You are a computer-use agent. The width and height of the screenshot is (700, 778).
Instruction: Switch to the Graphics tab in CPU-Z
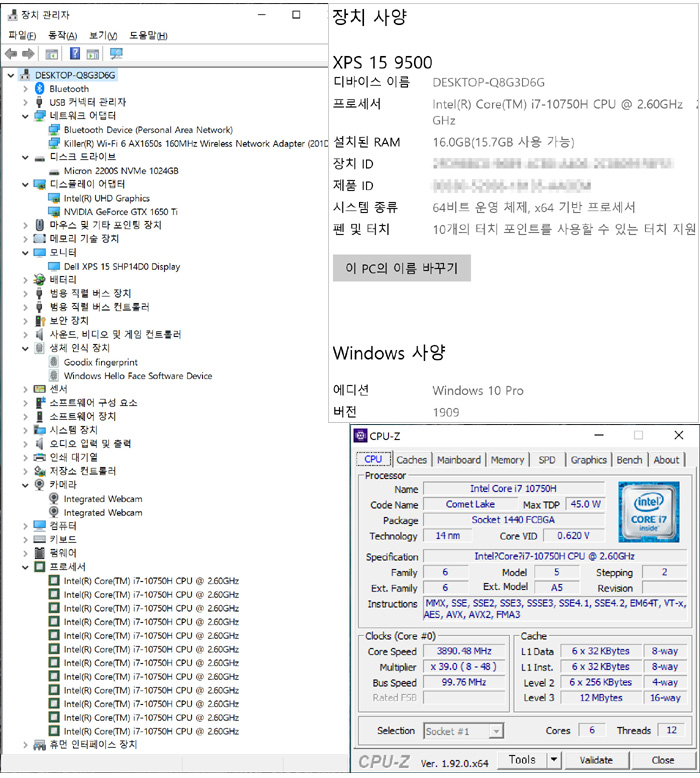tap(588, 460)
